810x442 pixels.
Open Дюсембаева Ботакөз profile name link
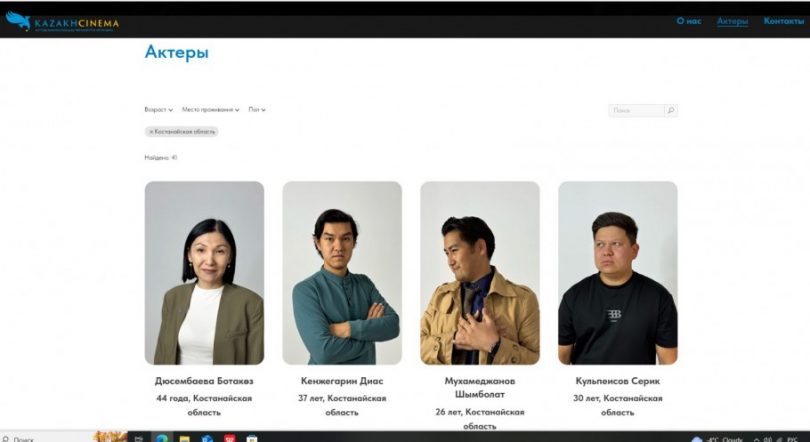(x=204, y=381)
